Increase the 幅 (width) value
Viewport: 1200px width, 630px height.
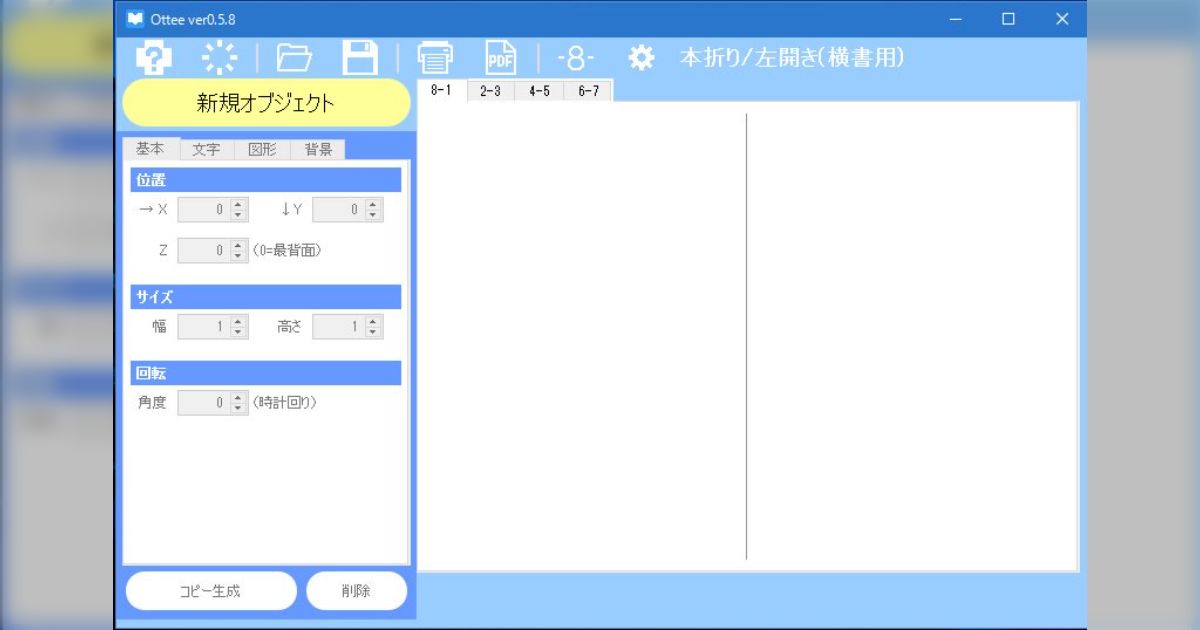tap(237, 321)
